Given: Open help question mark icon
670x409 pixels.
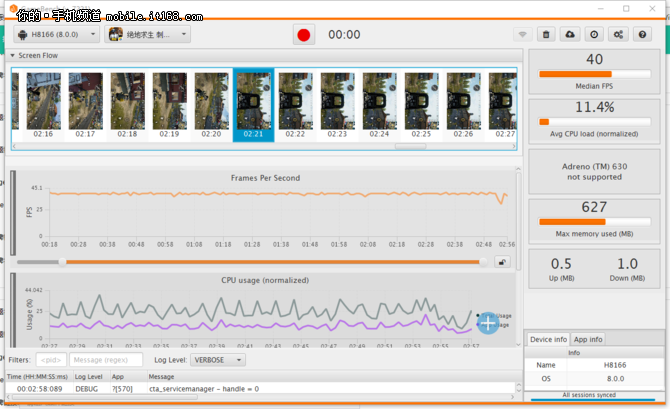Looking at the screenshot, I should coord(642,34).
